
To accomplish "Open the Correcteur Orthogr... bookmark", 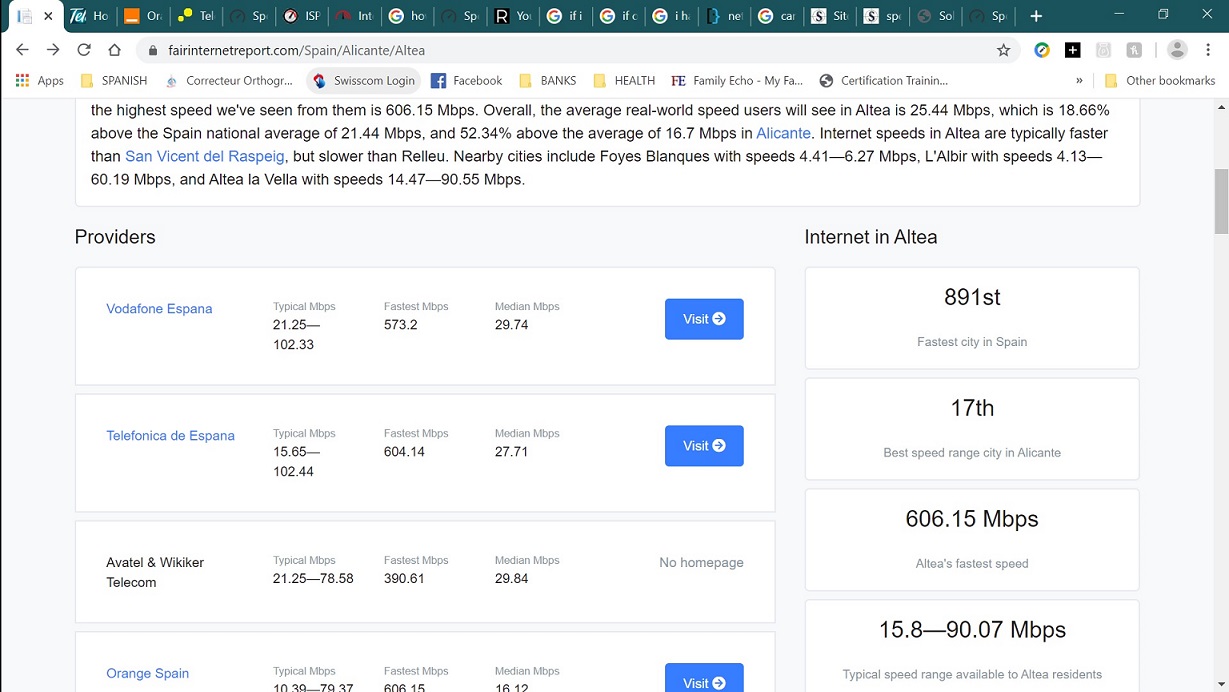I will (229, 80).
